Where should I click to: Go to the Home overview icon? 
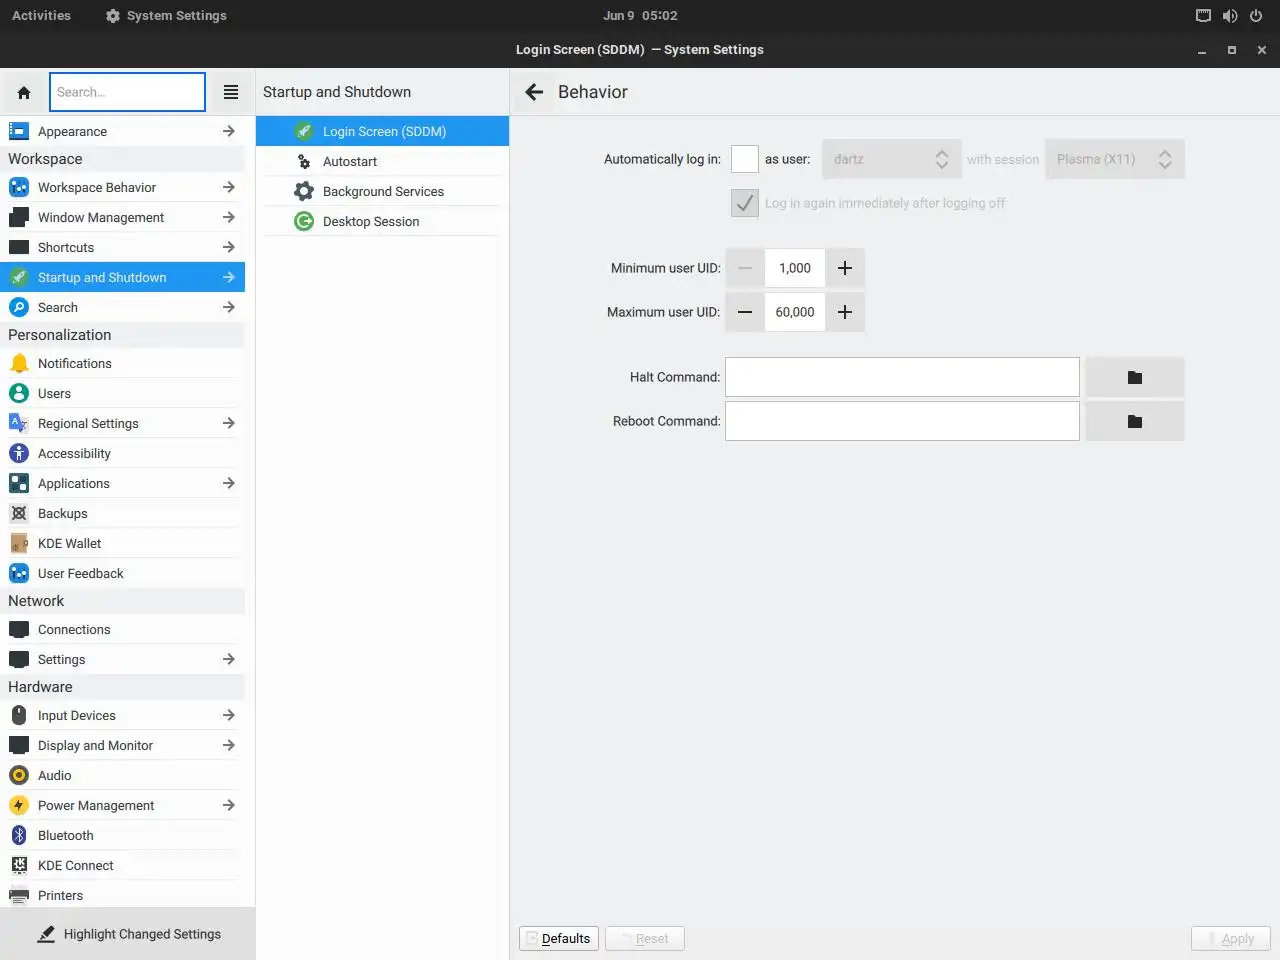[x=24, y=92]
